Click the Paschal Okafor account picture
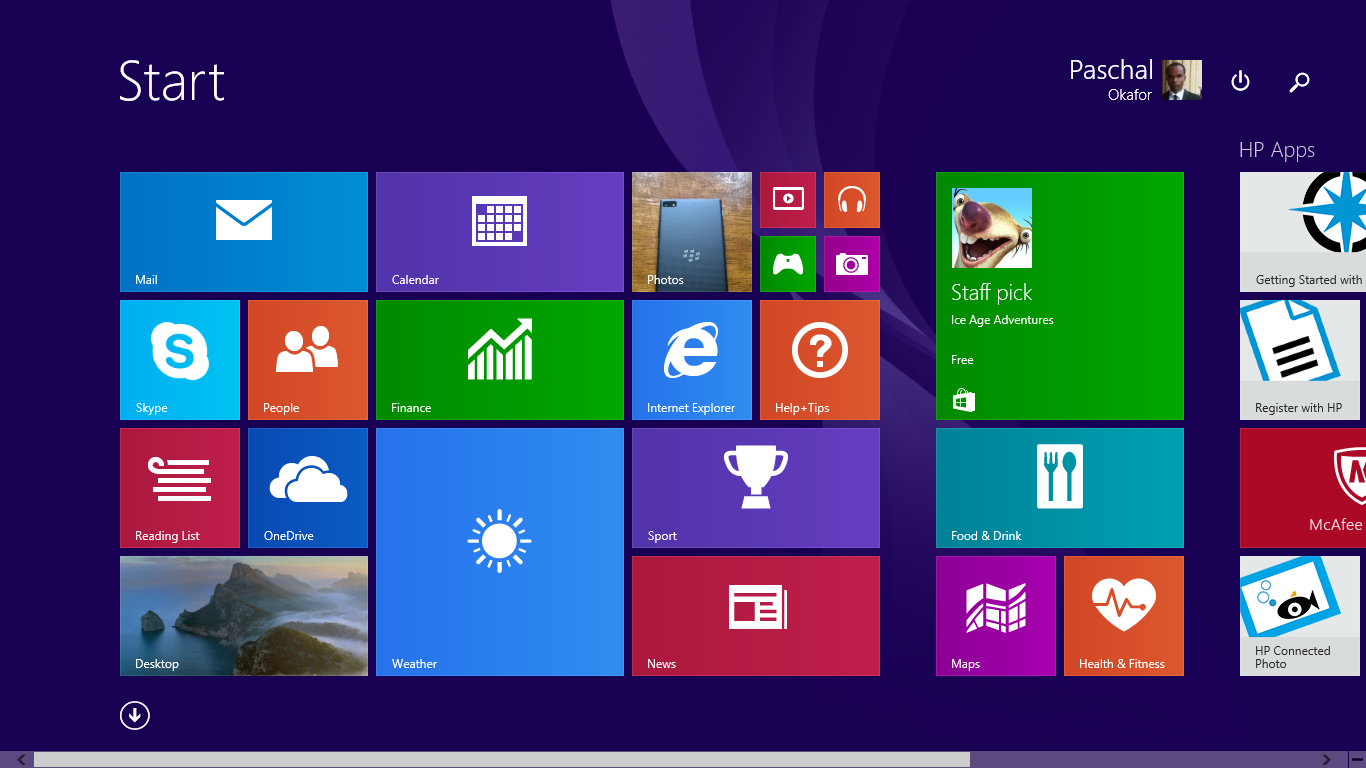Image resolution: width=1366 pixels, height=768 pixels. [1182, 80]
